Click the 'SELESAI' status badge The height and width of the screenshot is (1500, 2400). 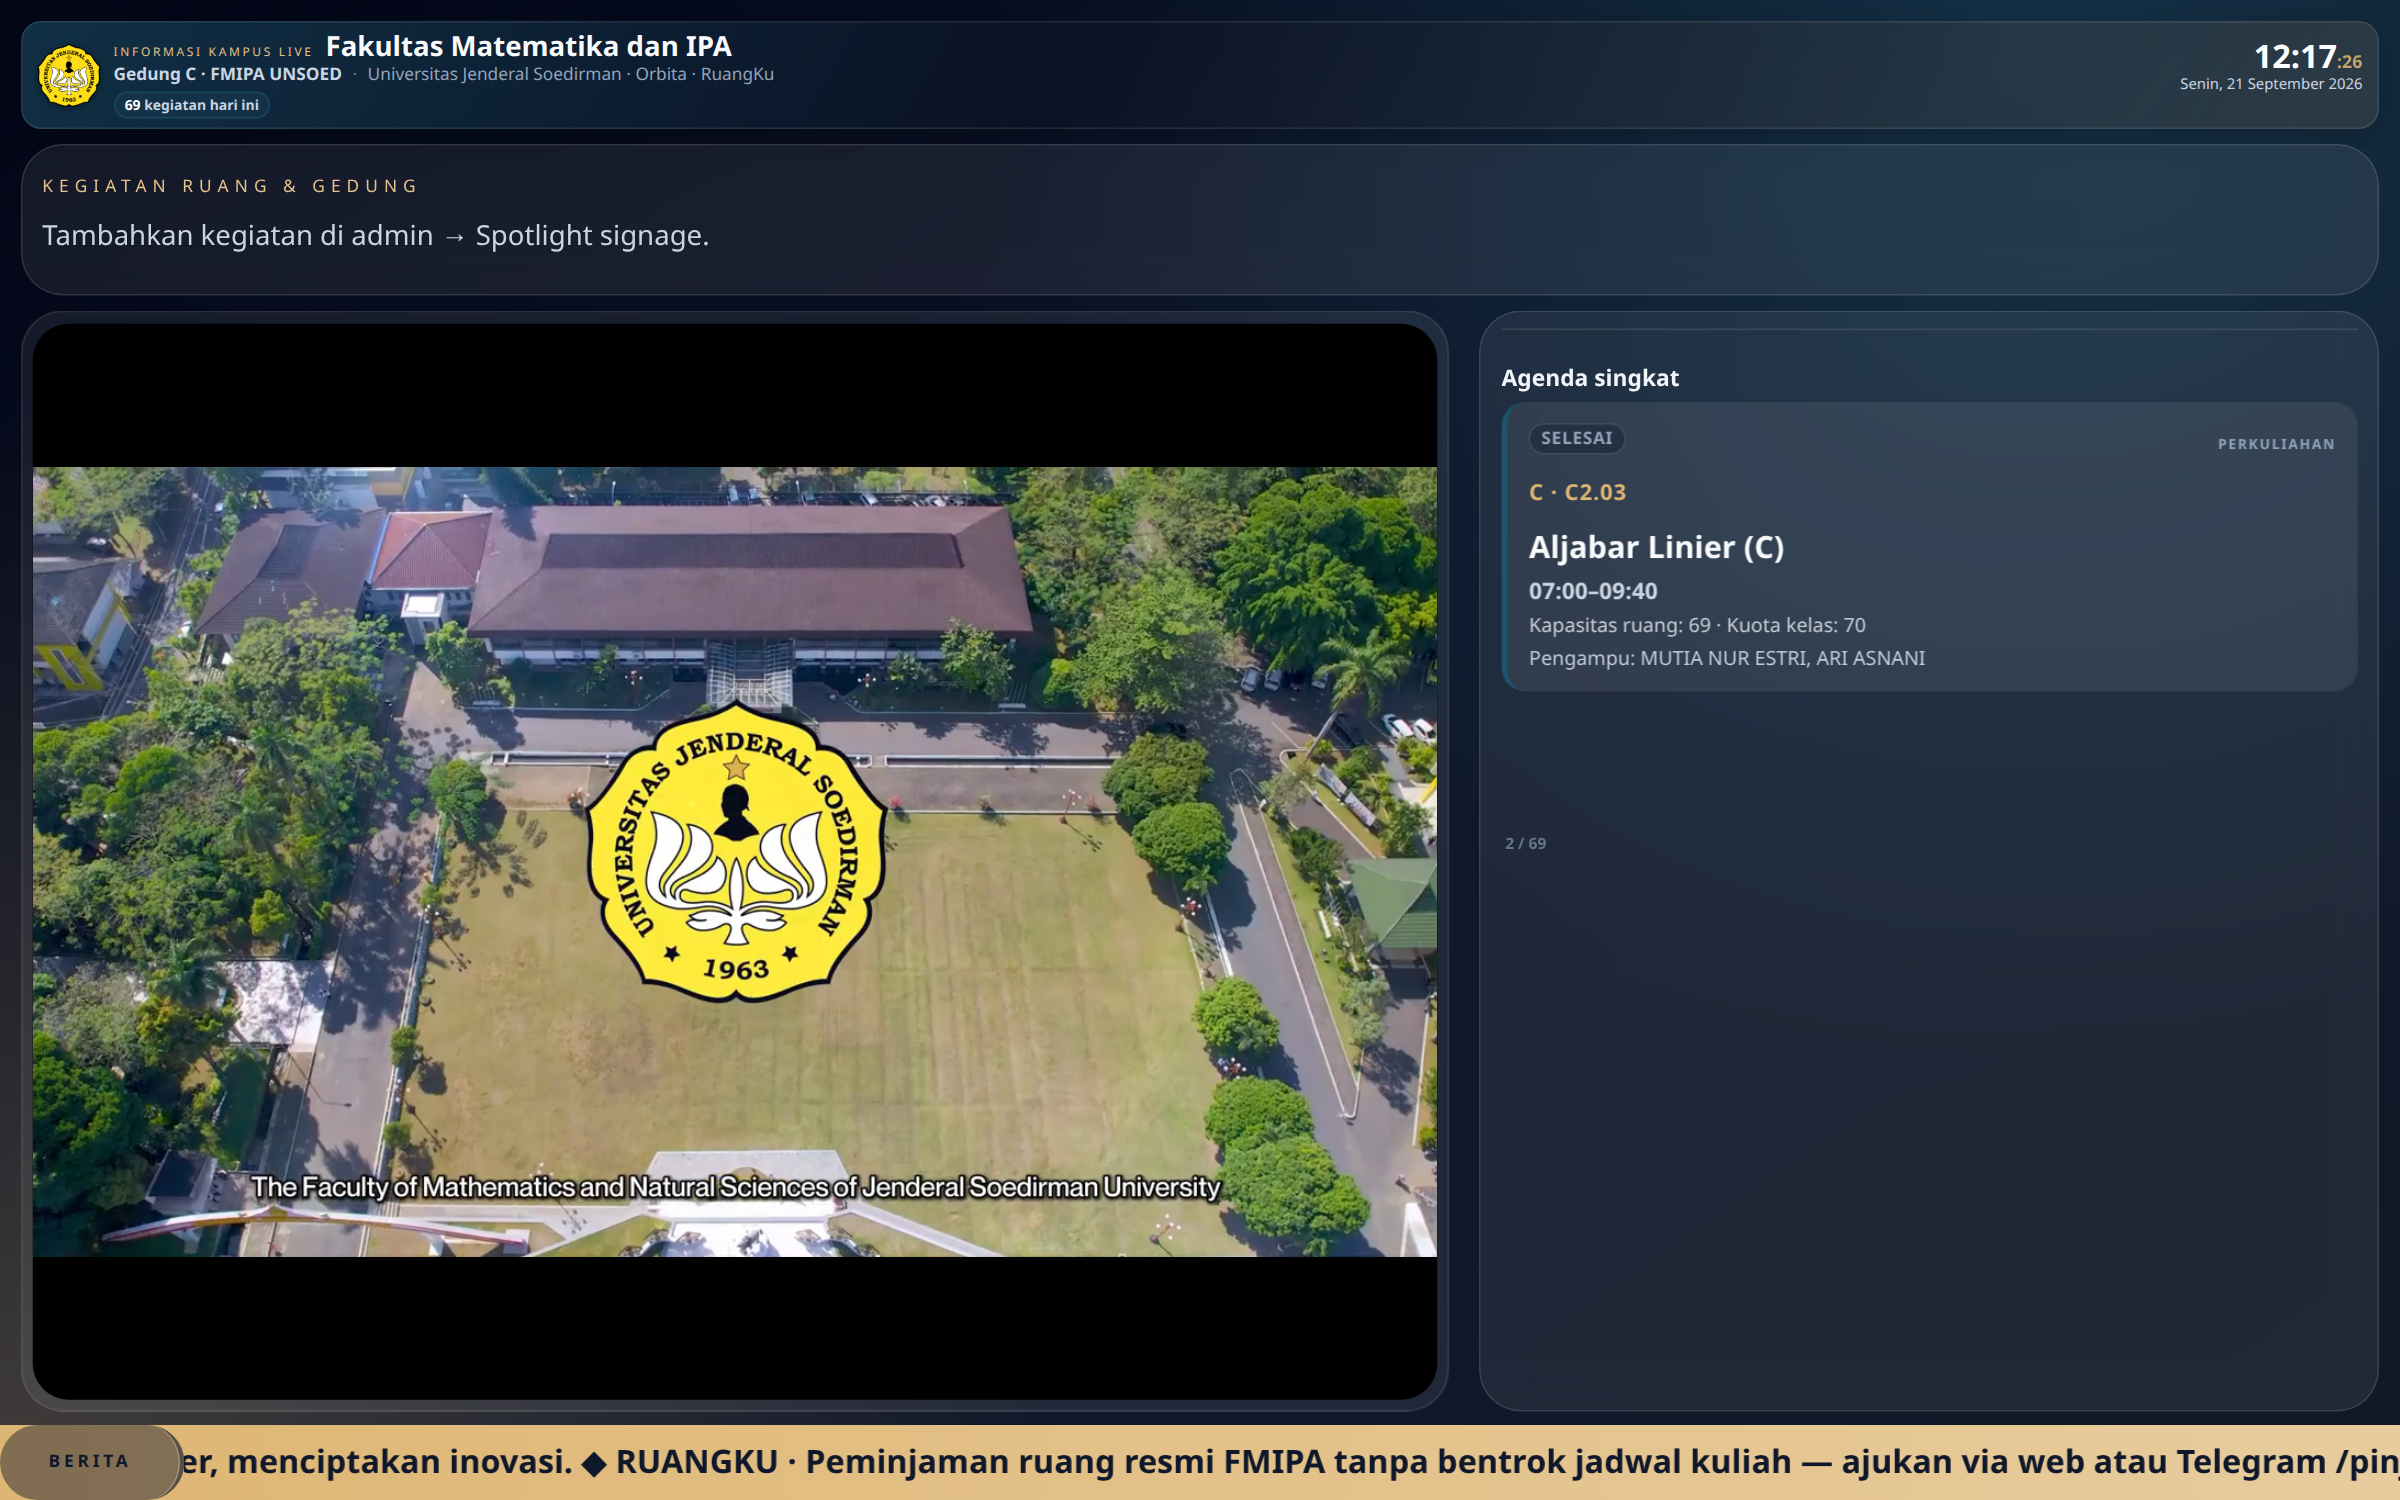pyautogui.click(x=1576, y=438)
